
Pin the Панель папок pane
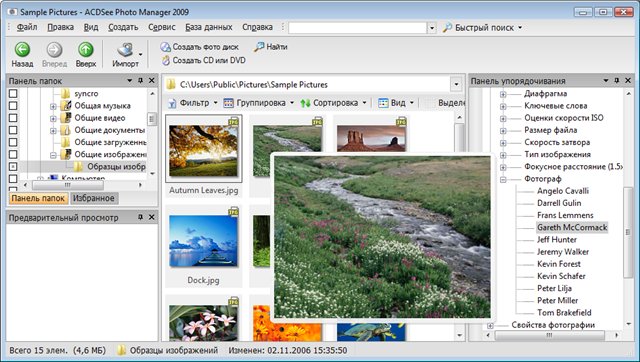(x=140, y=80)
